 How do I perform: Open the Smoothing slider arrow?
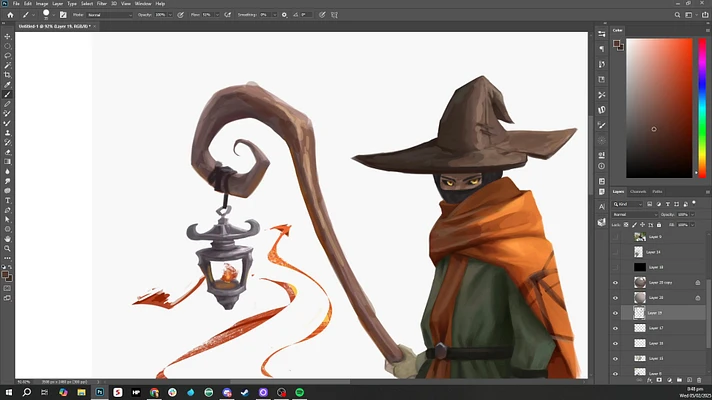click(x=274, y=15)
